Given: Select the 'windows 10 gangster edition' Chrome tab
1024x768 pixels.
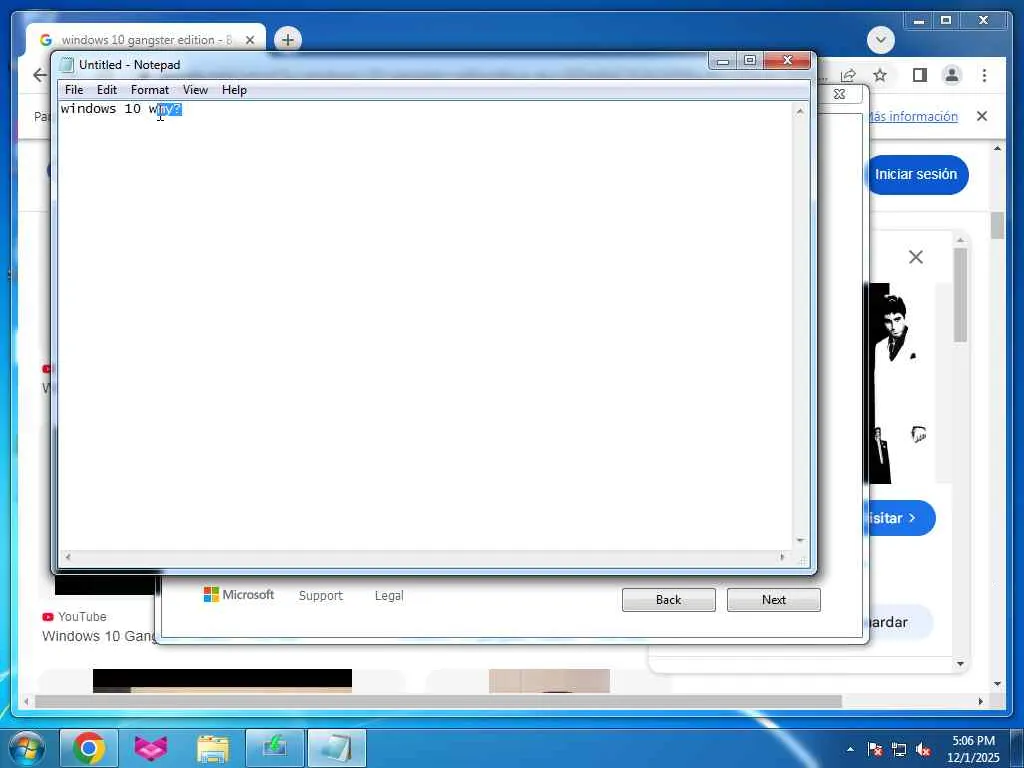Looking at the screenshot, I should [x=145, y=40].
